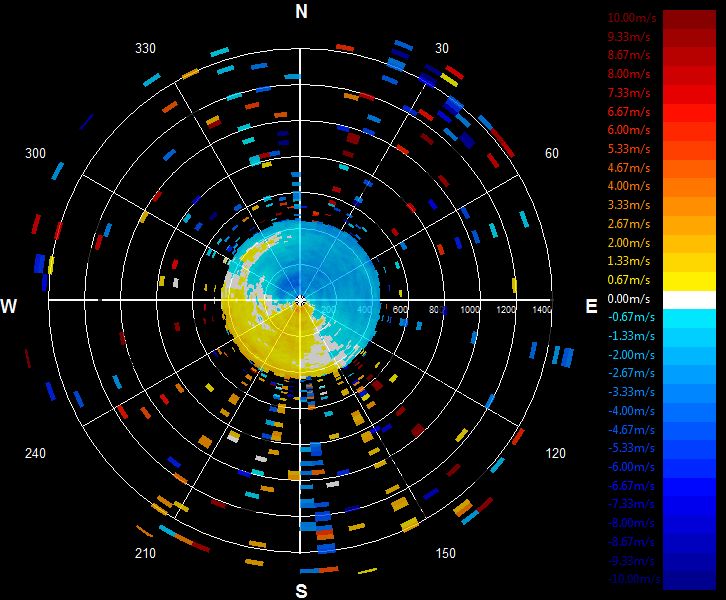Select the 60 degree azimuth label
The width and height of the screenshot is (726, 600).
(552, 153)
